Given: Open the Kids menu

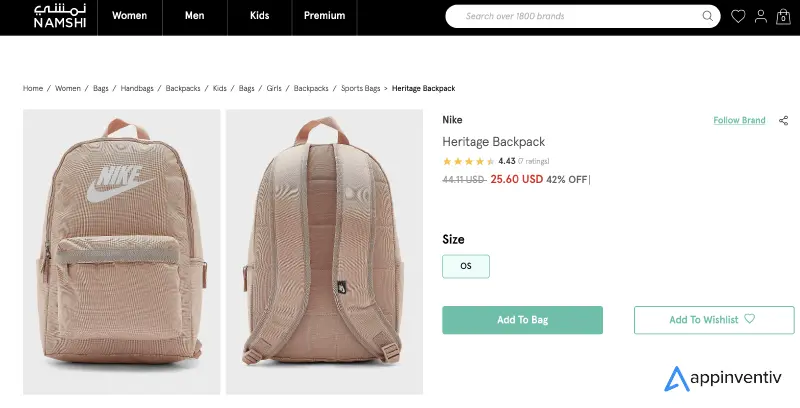Looking at the screenshot, I should 259,16.
